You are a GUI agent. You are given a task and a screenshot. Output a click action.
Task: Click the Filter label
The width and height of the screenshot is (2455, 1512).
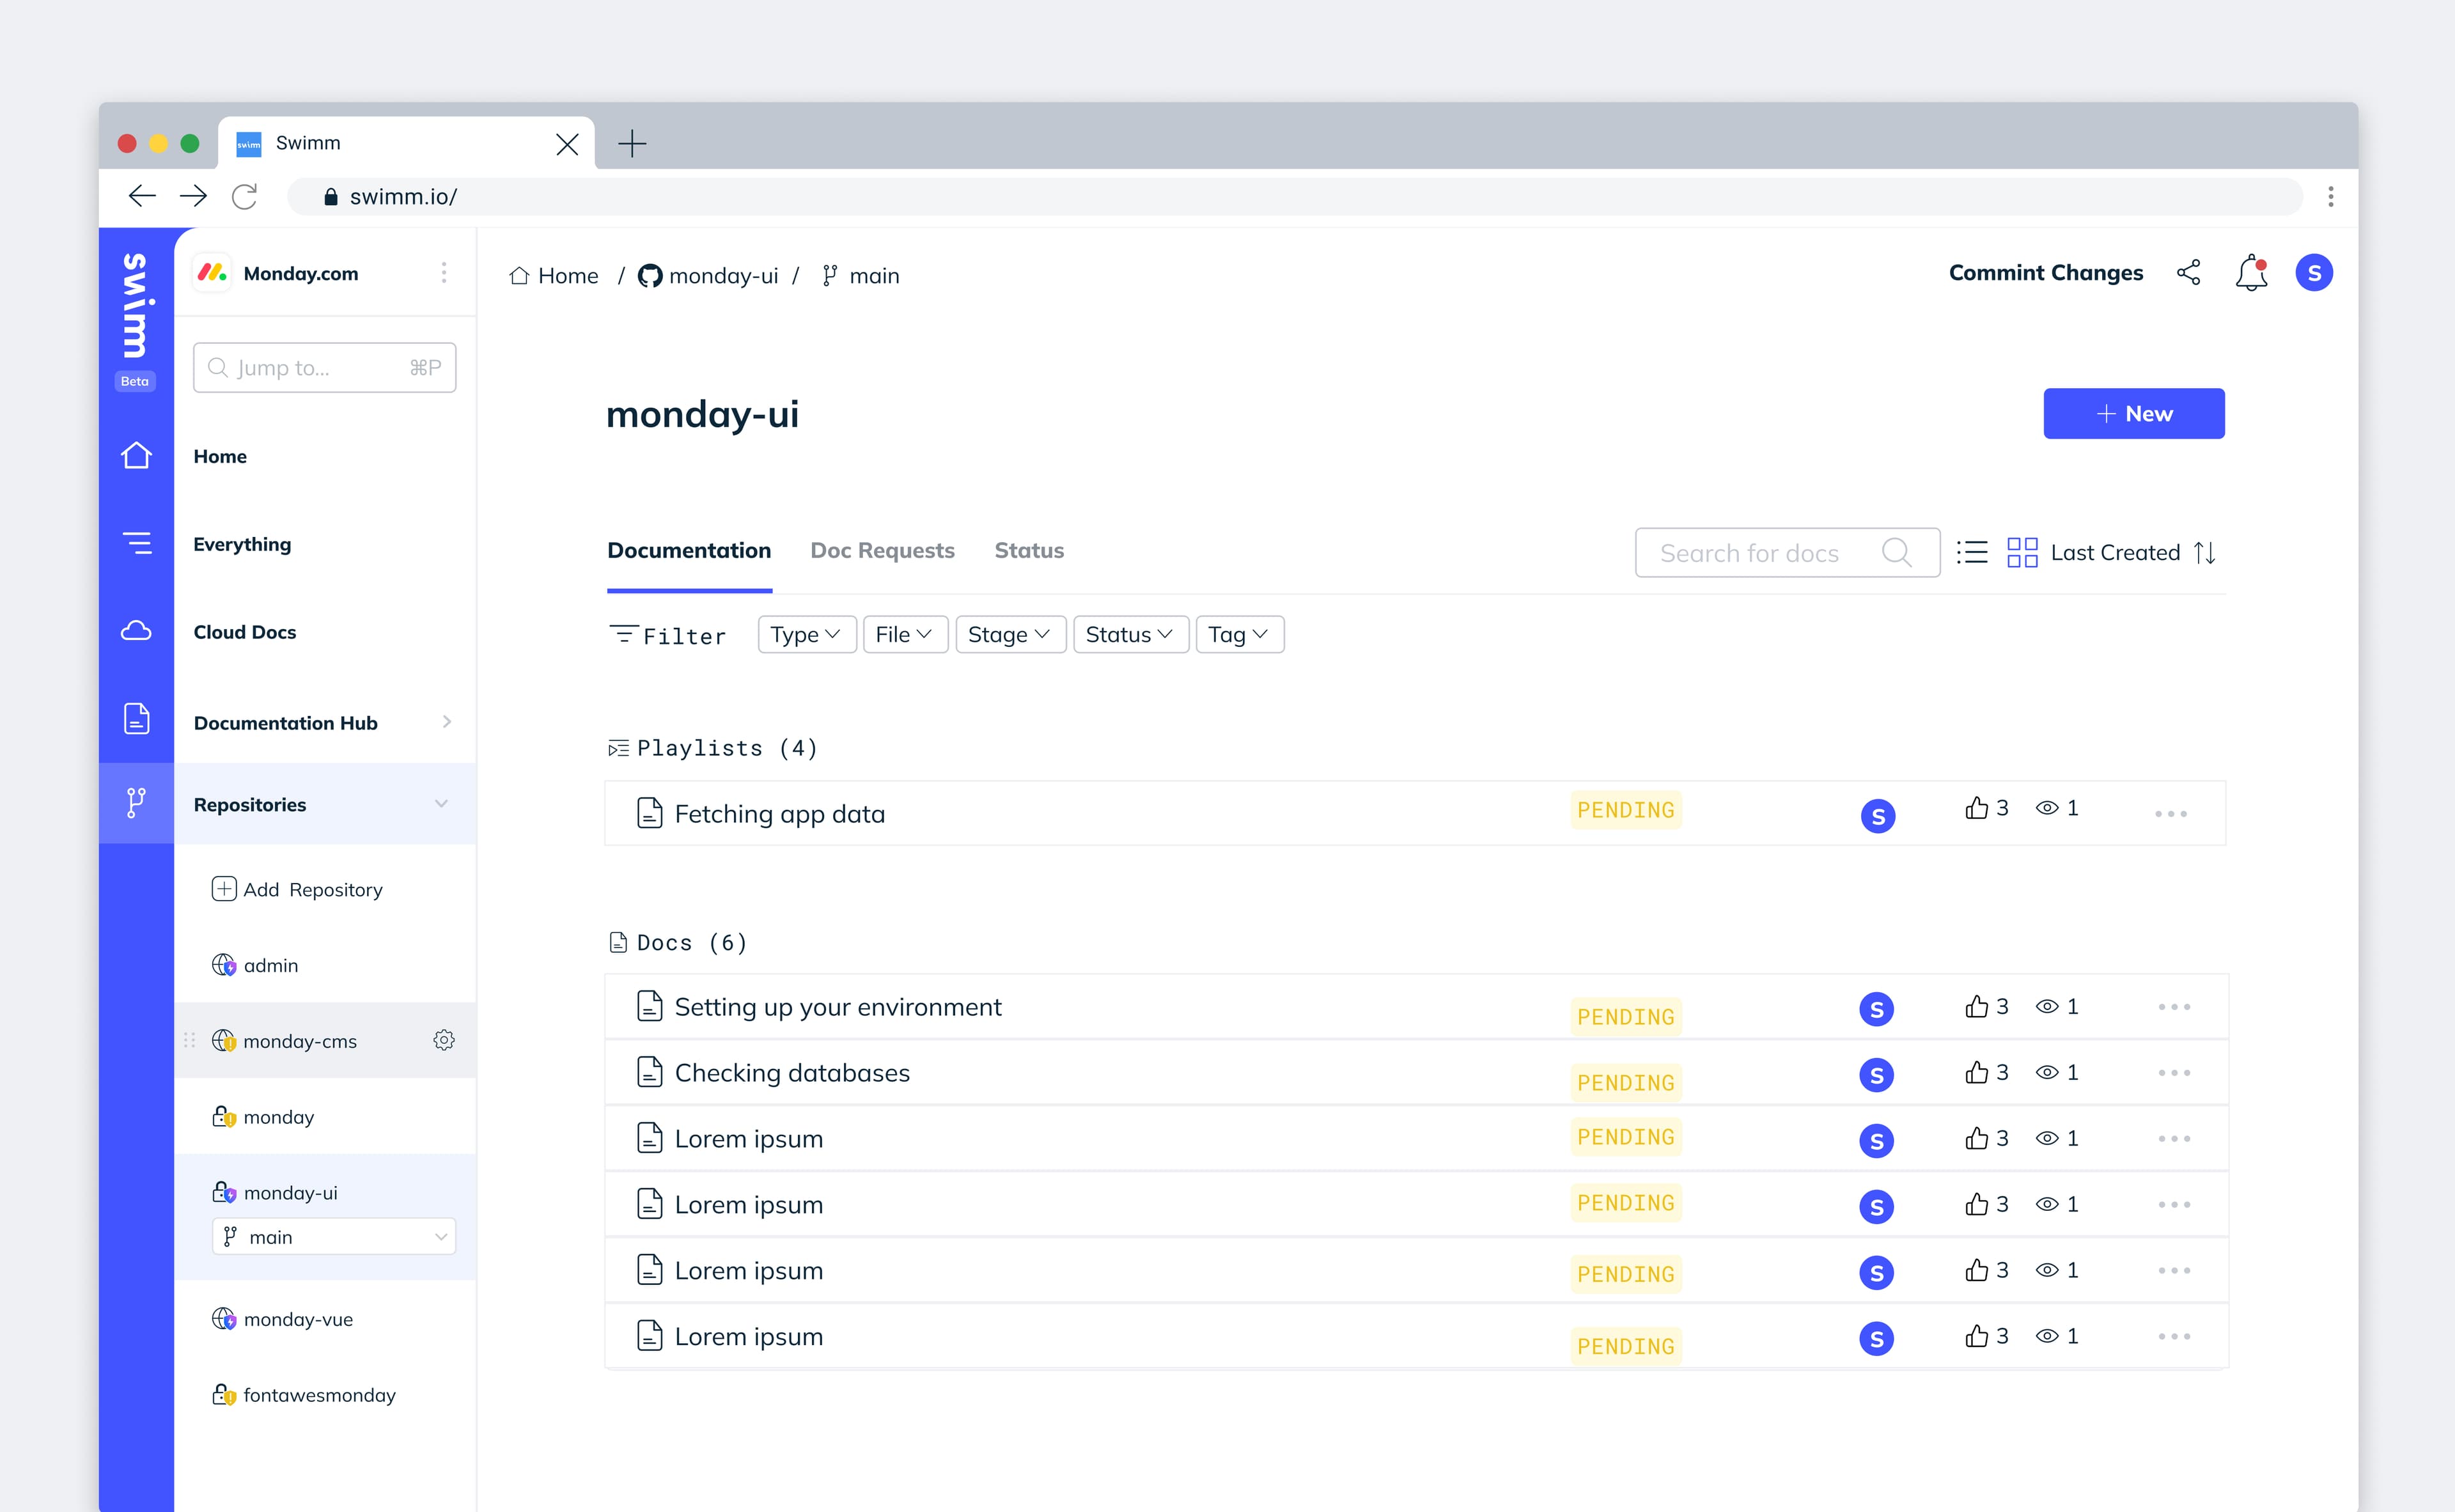[667, 635]
